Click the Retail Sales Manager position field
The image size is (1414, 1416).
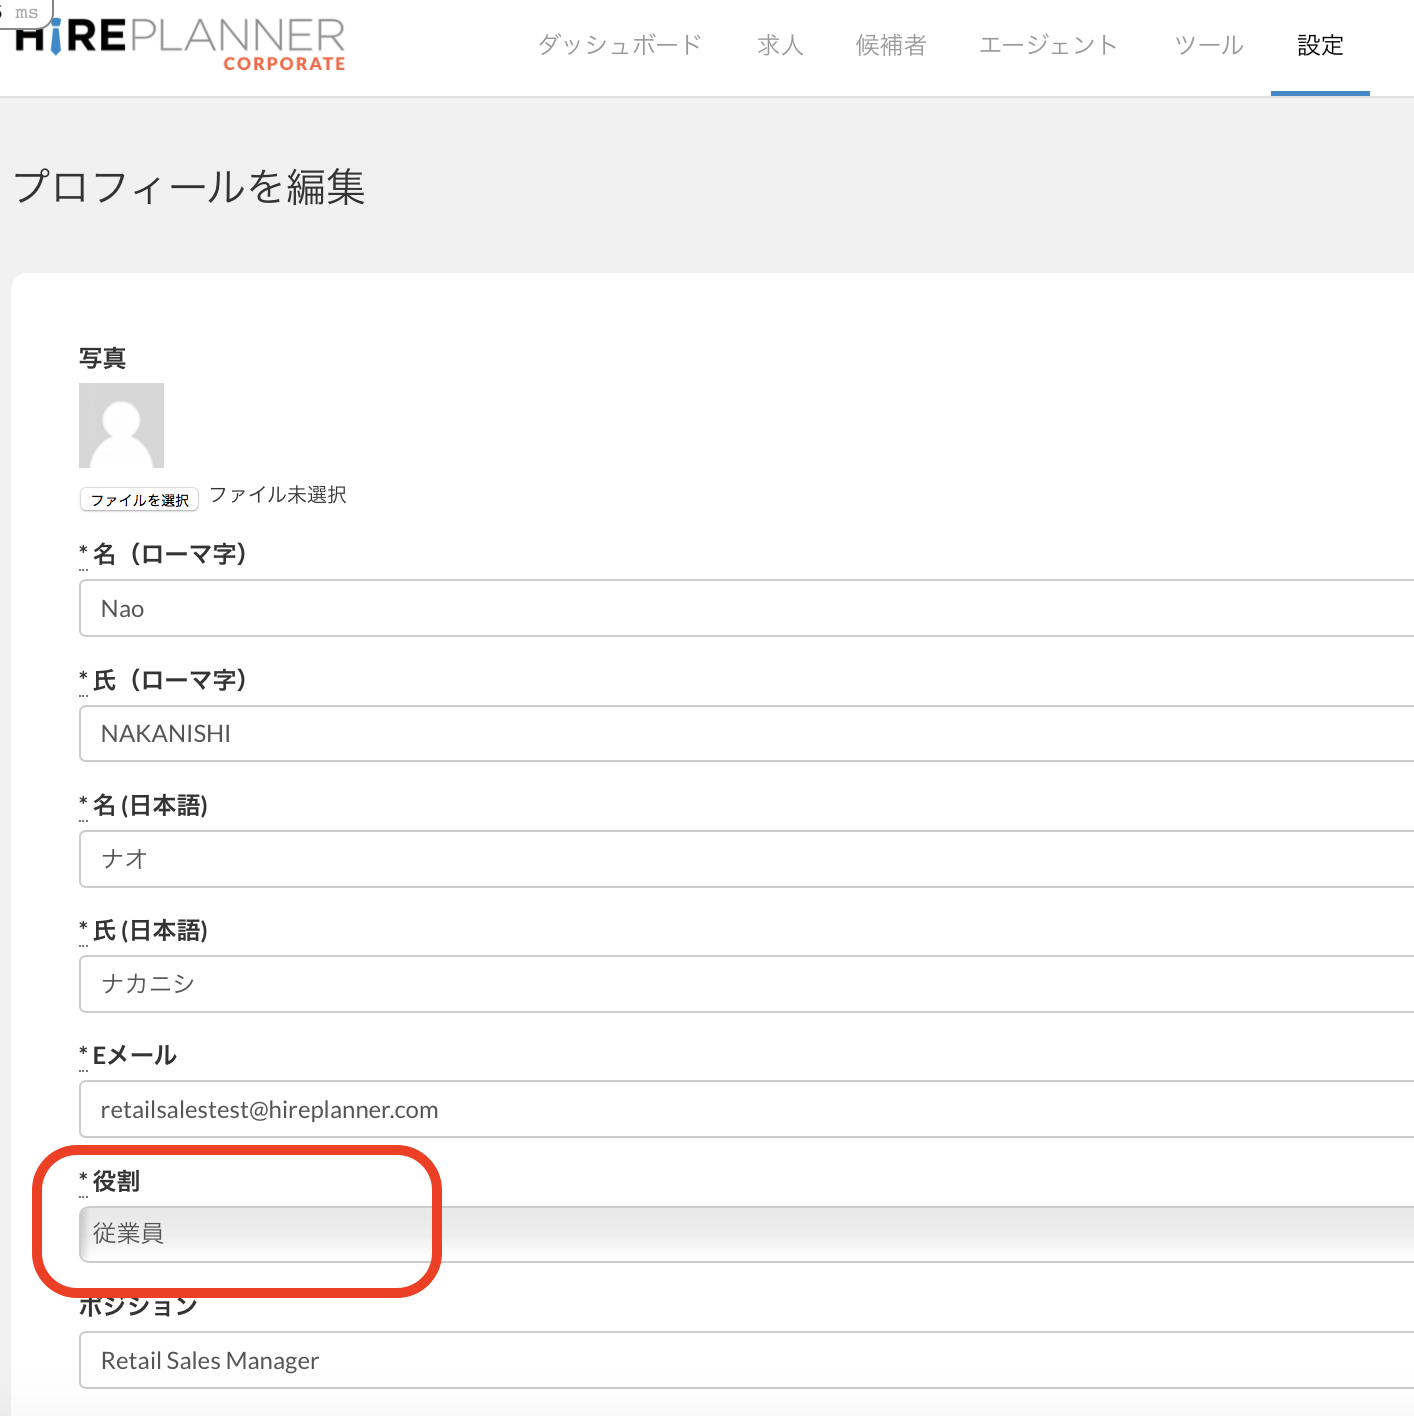[x=745, y=1360]
